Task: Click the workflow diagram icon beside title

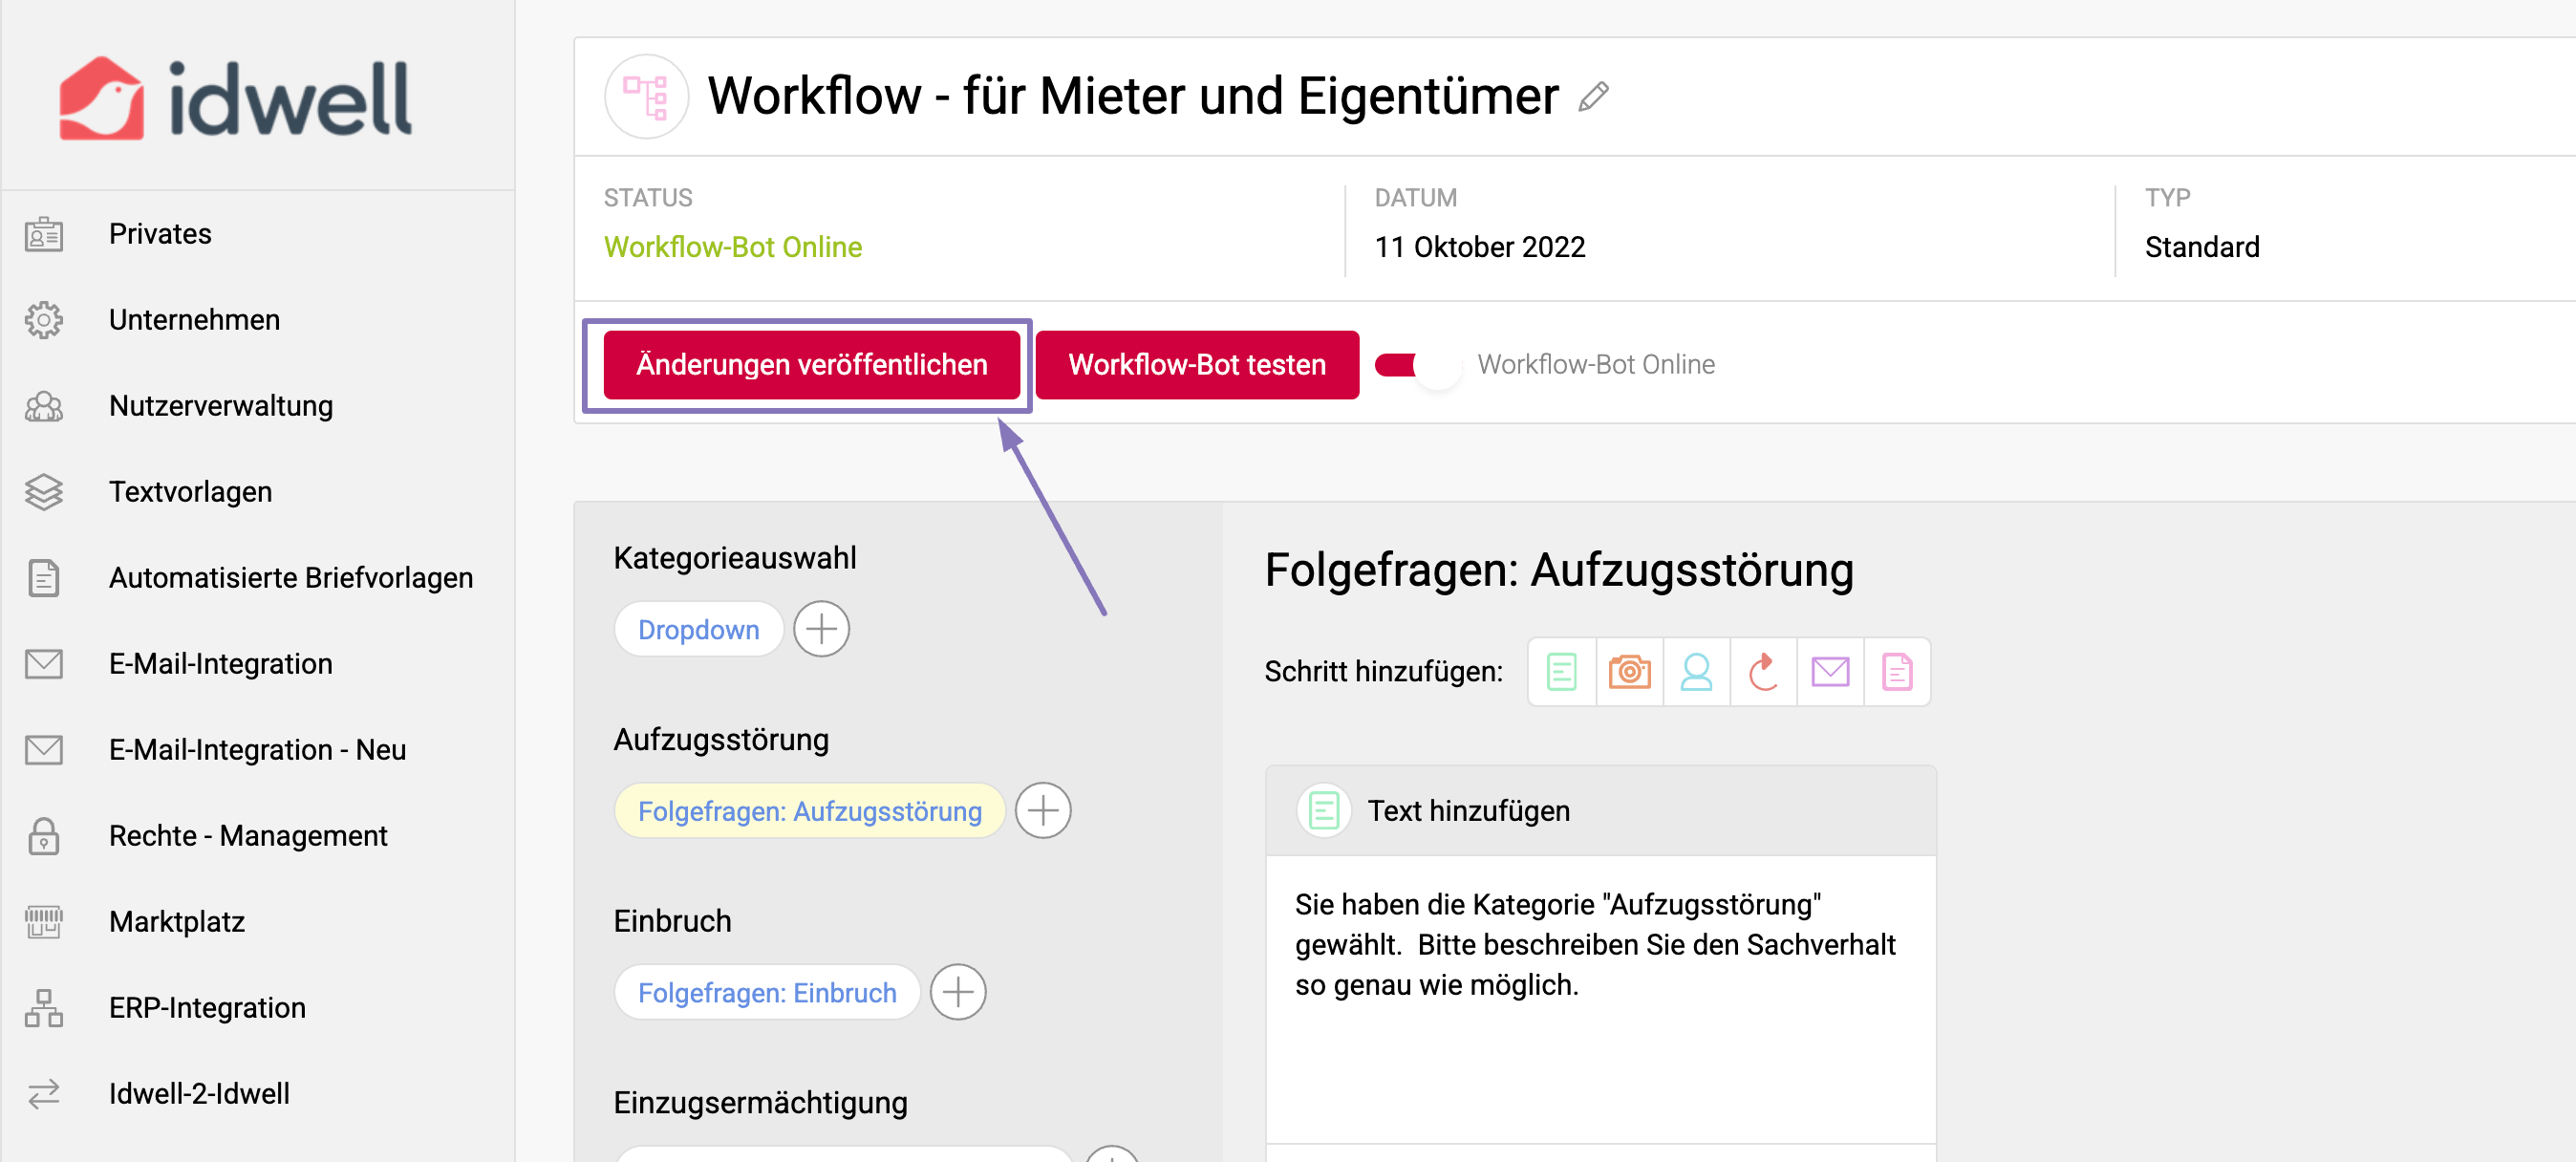Action: click(x=646, y=96)
